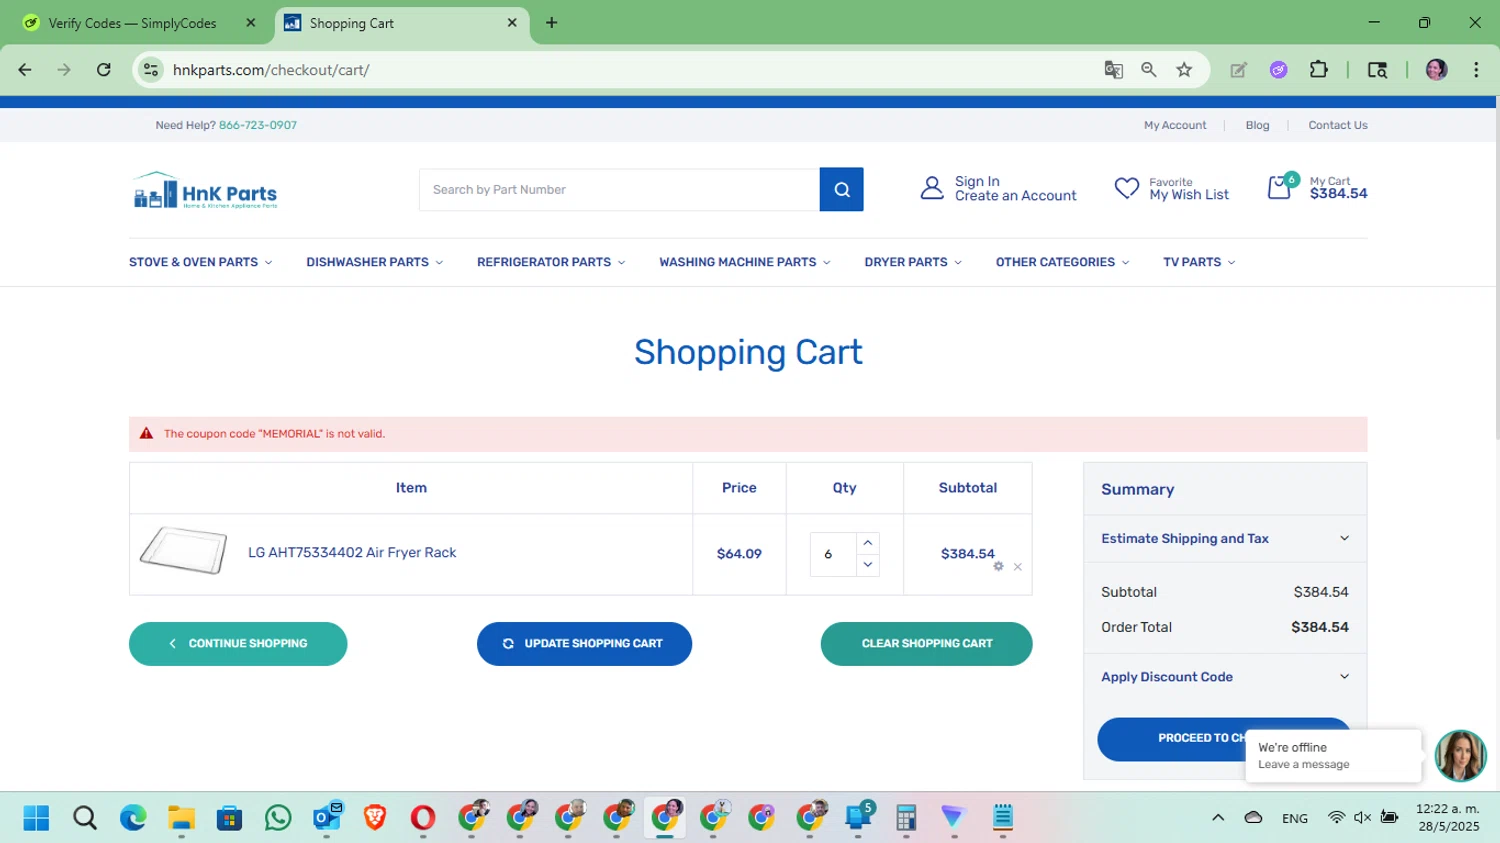Click the heart wish list icon
The width and height of the screenshot is (1500, 843).
[x=1127, y=188]
